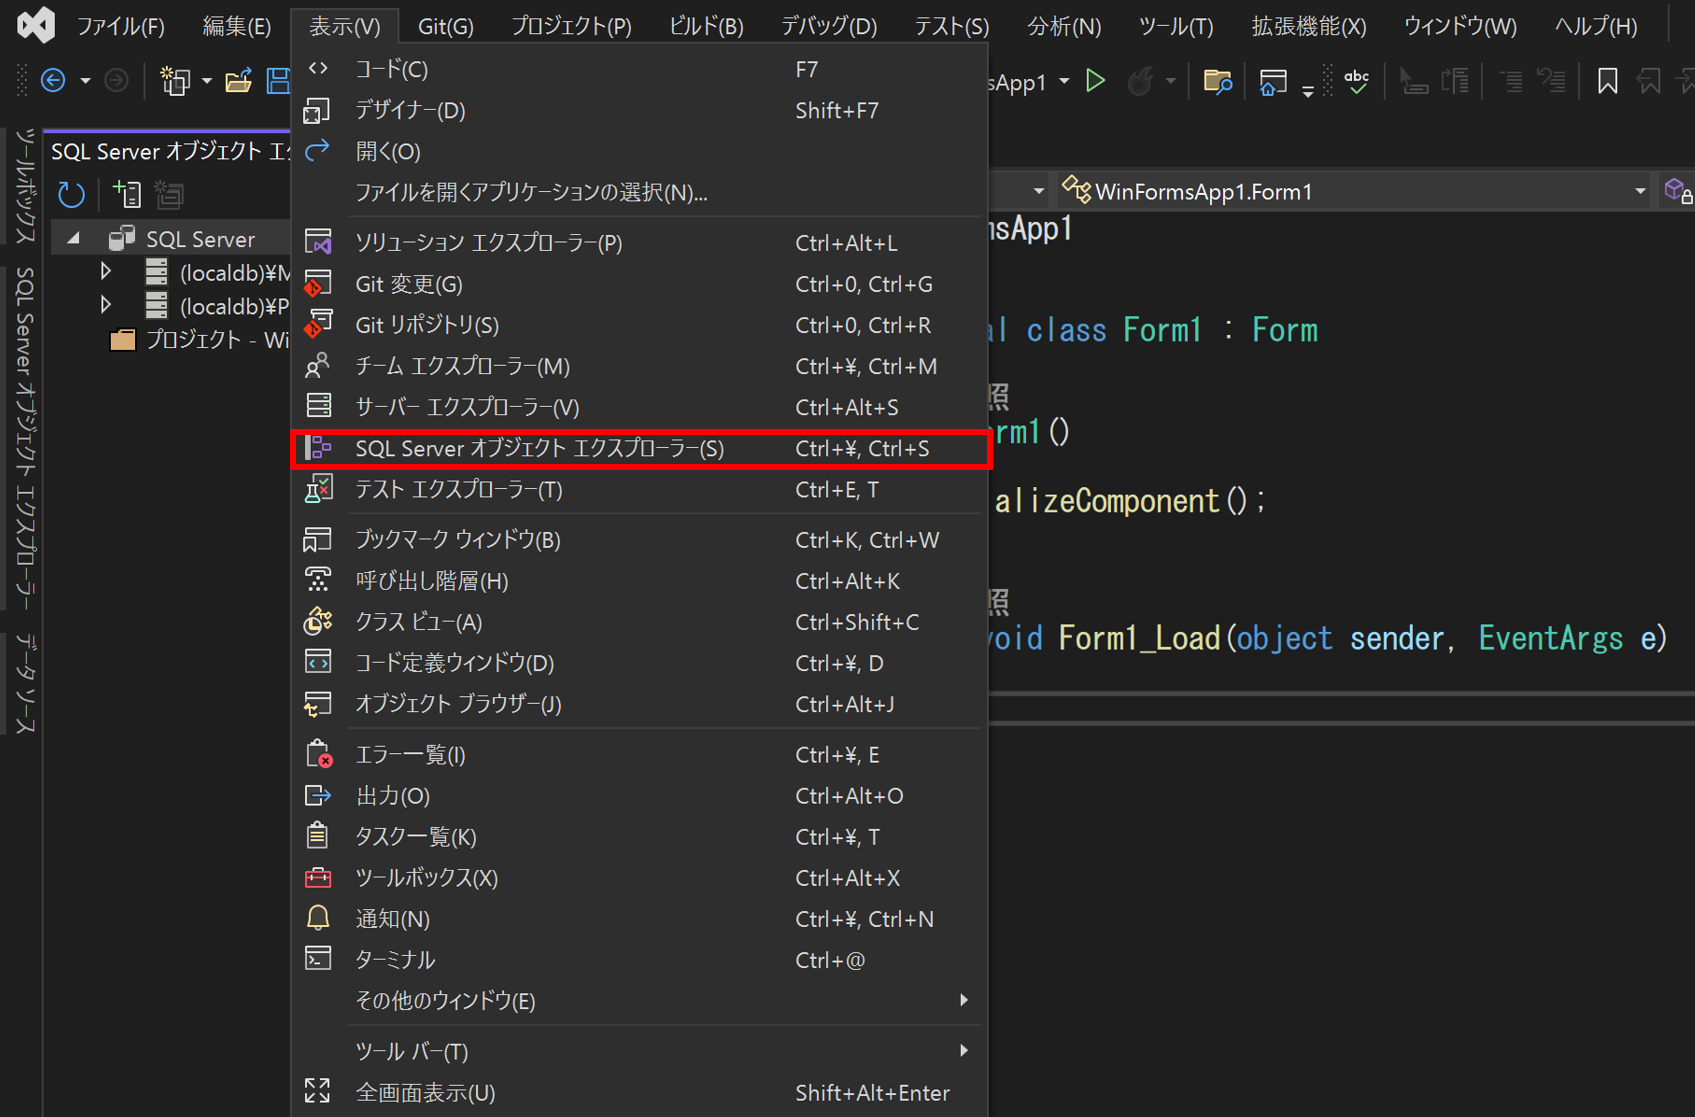The height and width of the screenshot is (1117, 1695).
Task: Open the ビルド(B) menu
Action: (x=706, y=26)
